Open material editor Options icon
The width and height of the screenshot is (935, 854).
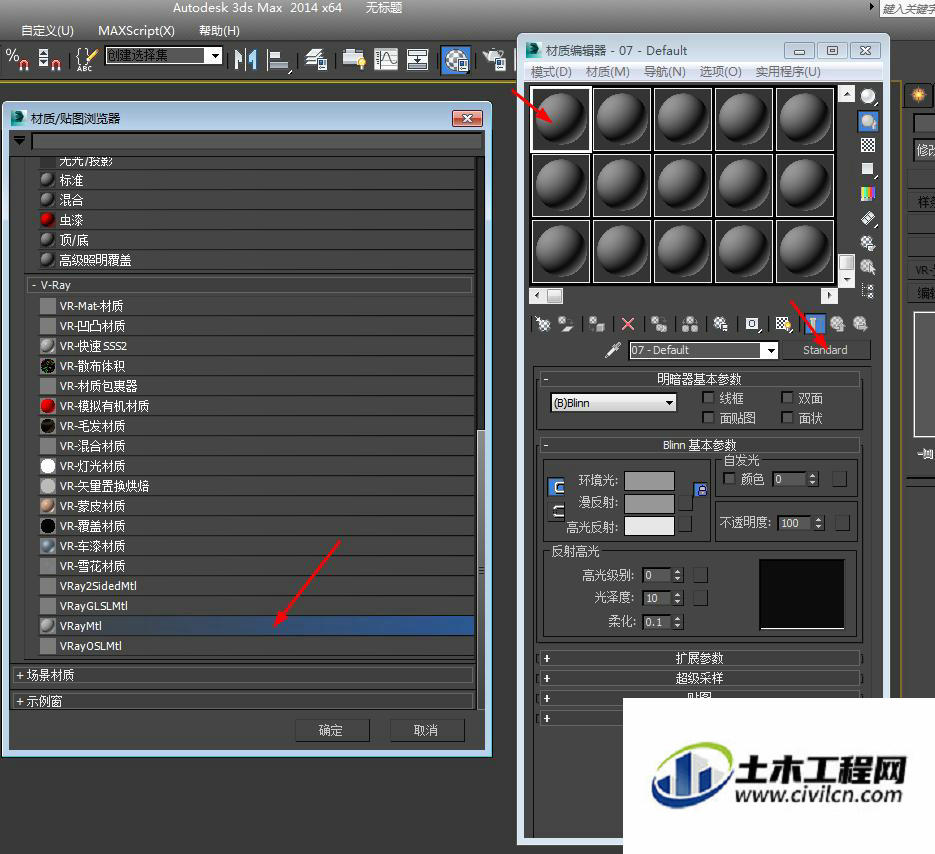[x=868, y=243]
